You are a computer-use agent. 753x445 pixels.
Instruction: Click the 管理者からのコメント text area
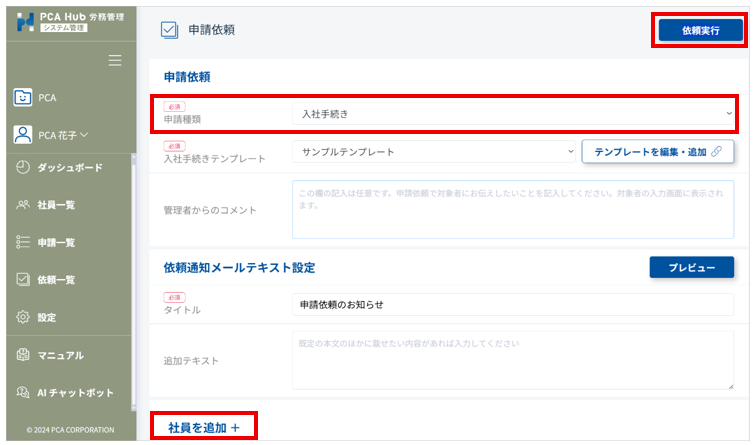(x=512, y=209)
